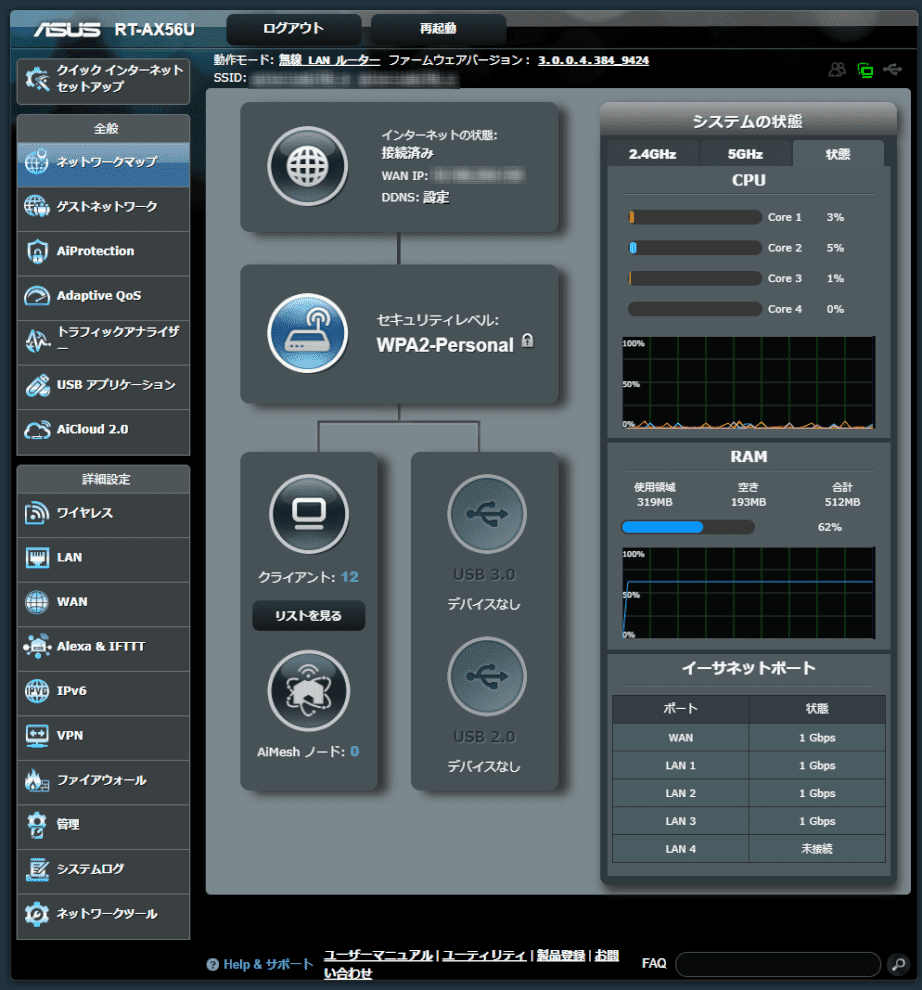This screenshot has width=922, height=990.
Task: Click the USB status icon top right
Action: [x=892, y=69]
